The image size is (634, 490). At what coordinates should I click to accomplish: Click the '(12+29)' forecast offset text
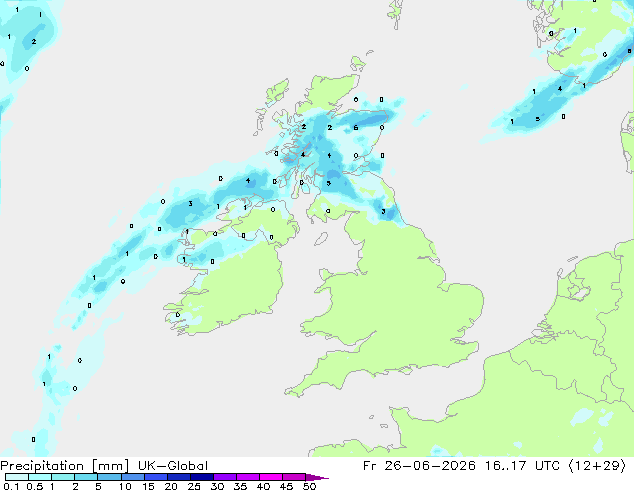[598, 466]
